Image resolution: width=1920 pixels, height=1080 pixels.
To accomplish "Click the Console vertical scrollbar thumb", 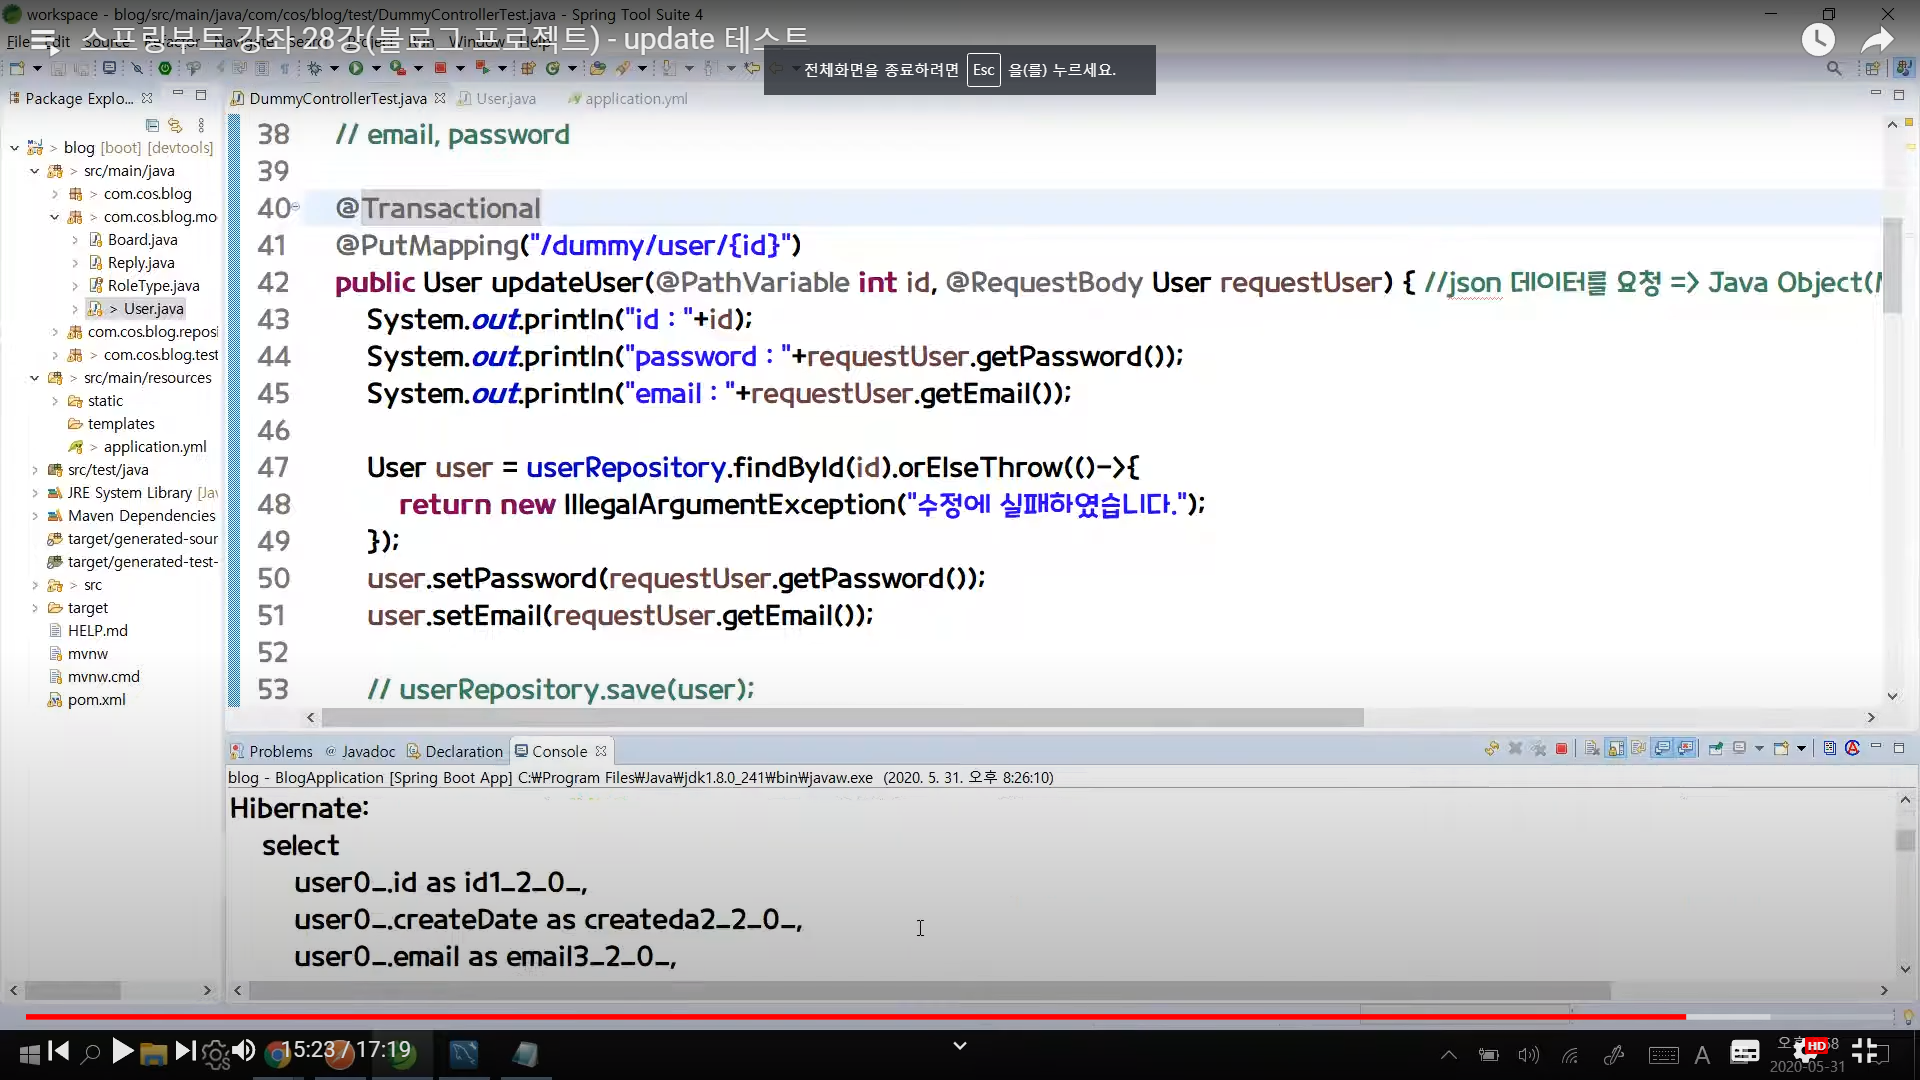I will point(1905,840).
